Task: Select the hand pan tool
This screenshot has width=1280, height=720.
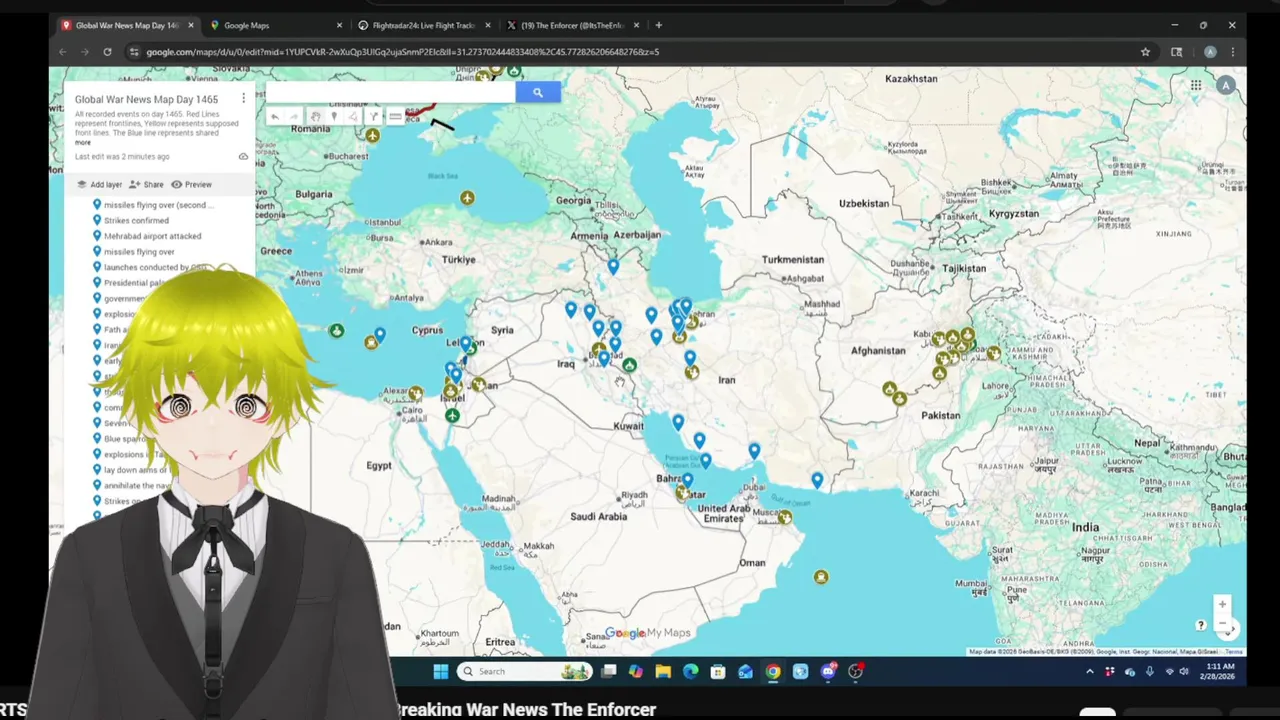Action: pyautogui.click(x=315, y=117)
